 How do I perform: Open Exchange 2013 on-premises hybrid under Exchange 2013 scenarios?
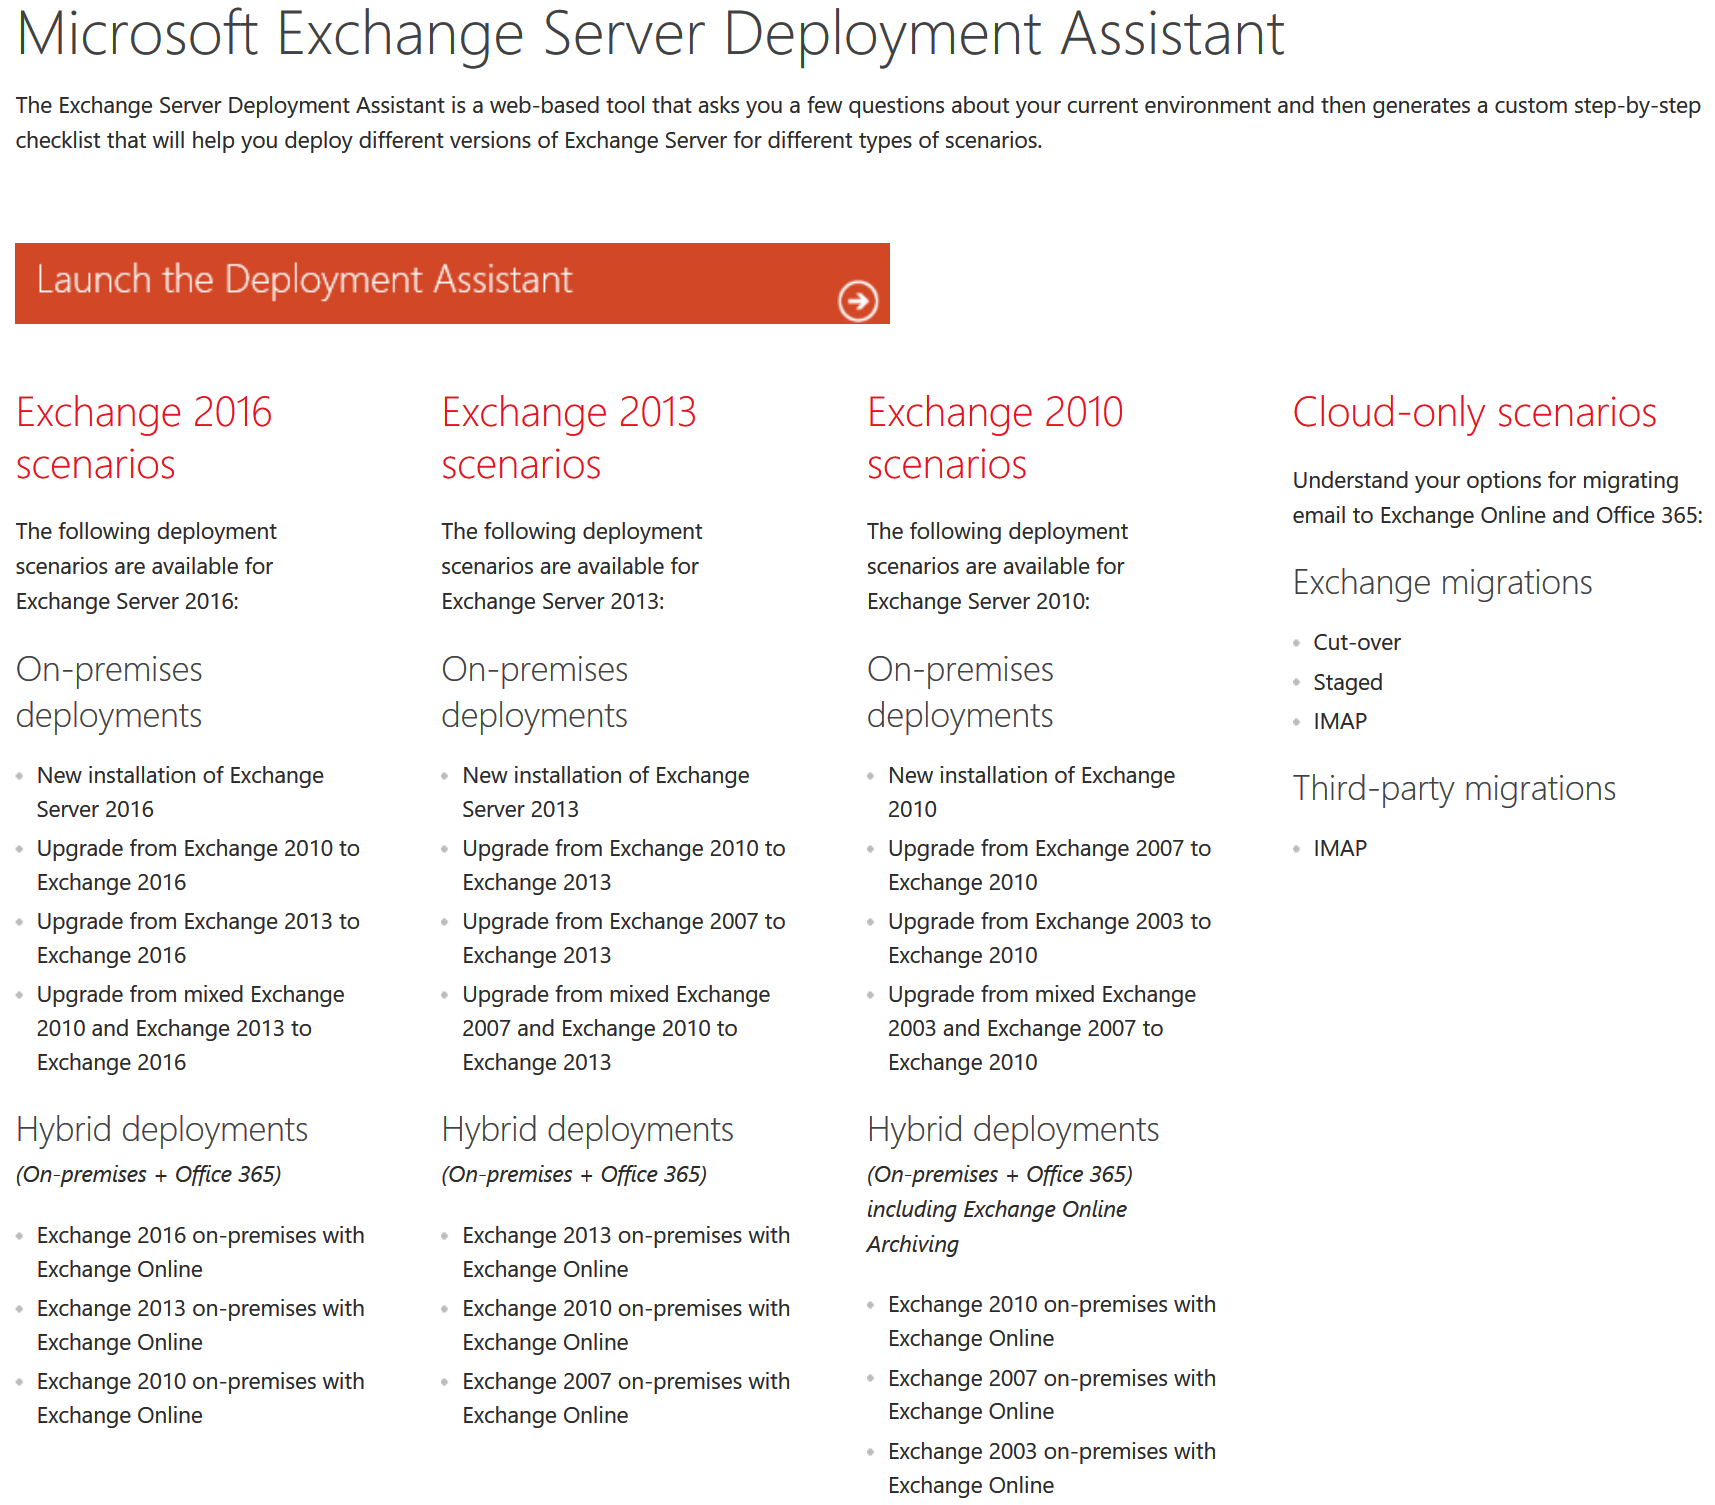(x=626, y=1252)
